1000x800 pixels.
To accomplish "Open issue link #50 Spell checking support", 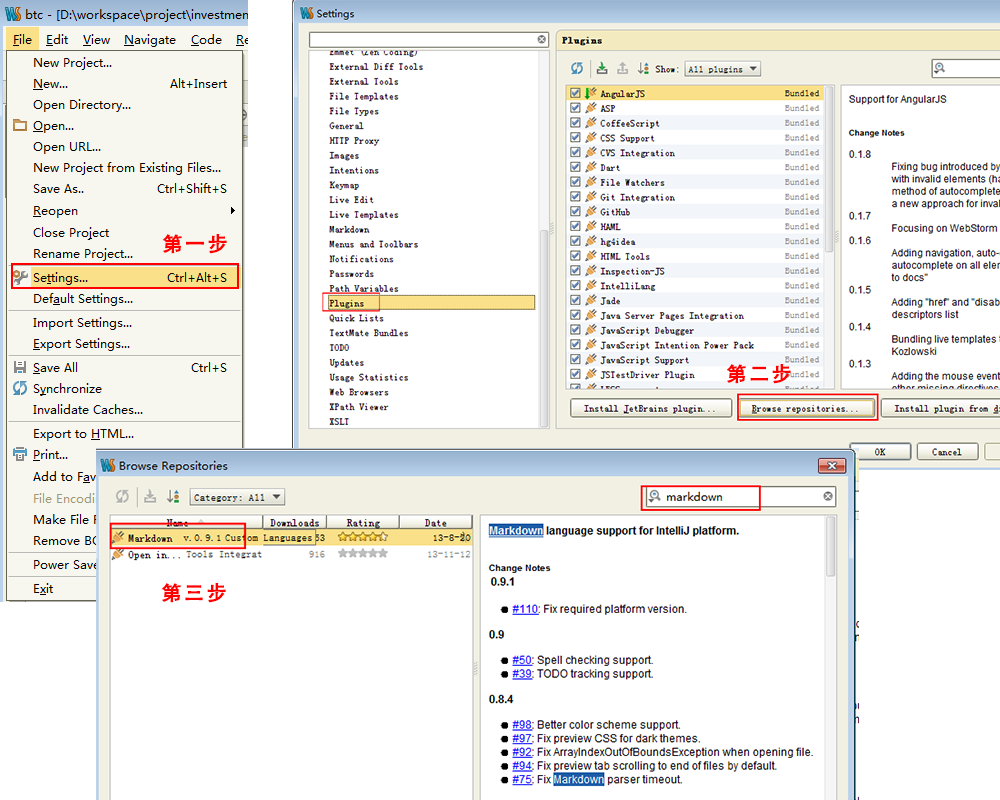I will tap(522, 660).
